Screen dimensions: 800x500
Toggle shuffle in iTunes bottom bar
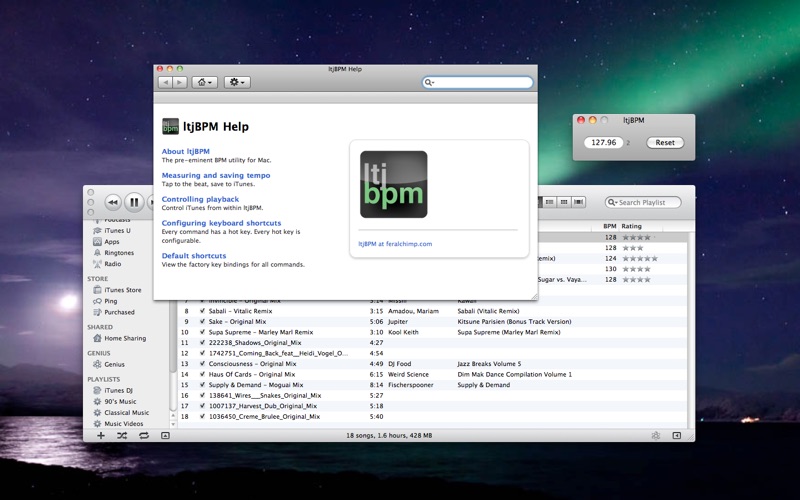[122, 436]
